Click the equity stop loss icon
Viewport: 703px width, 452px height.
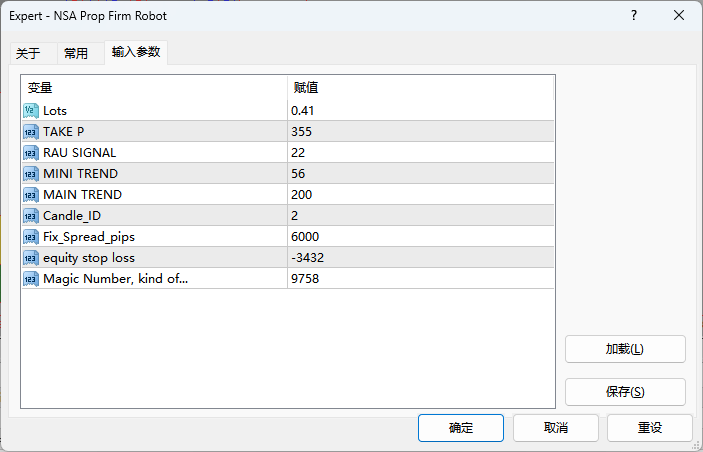(30, 257)
